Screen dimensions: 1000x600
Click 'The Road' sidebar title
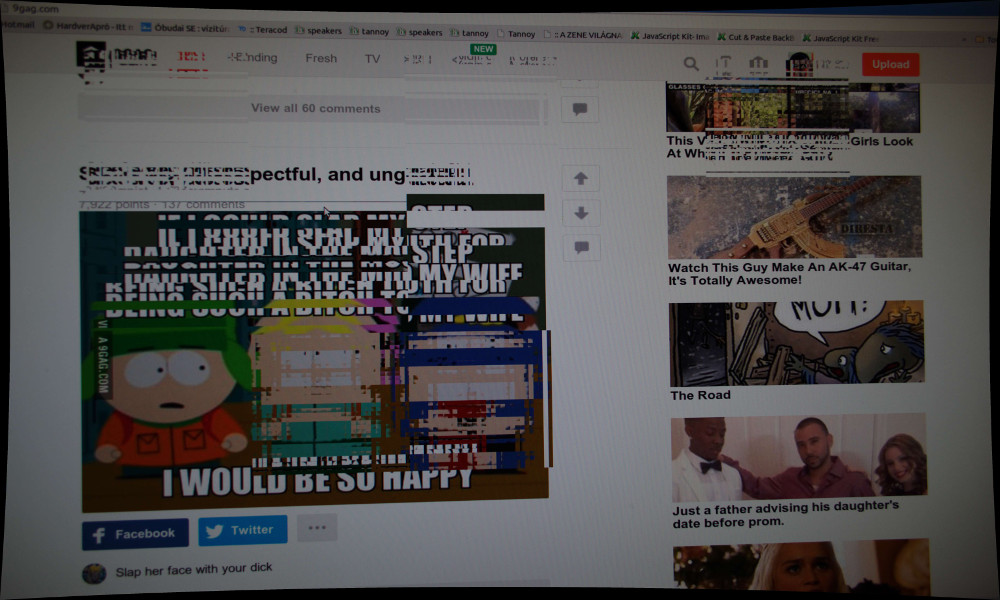(700, 395)
